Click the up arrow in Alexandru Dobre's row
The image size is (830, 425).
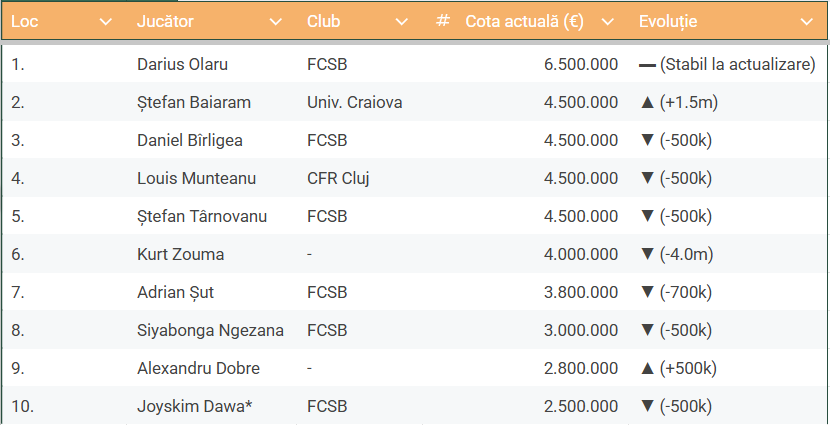(646, 368)
